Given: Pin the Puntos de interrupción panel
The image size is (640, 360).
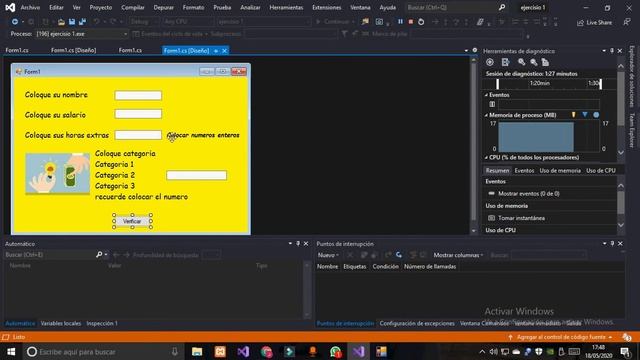Looking at the screenshot, I should 612,244.
